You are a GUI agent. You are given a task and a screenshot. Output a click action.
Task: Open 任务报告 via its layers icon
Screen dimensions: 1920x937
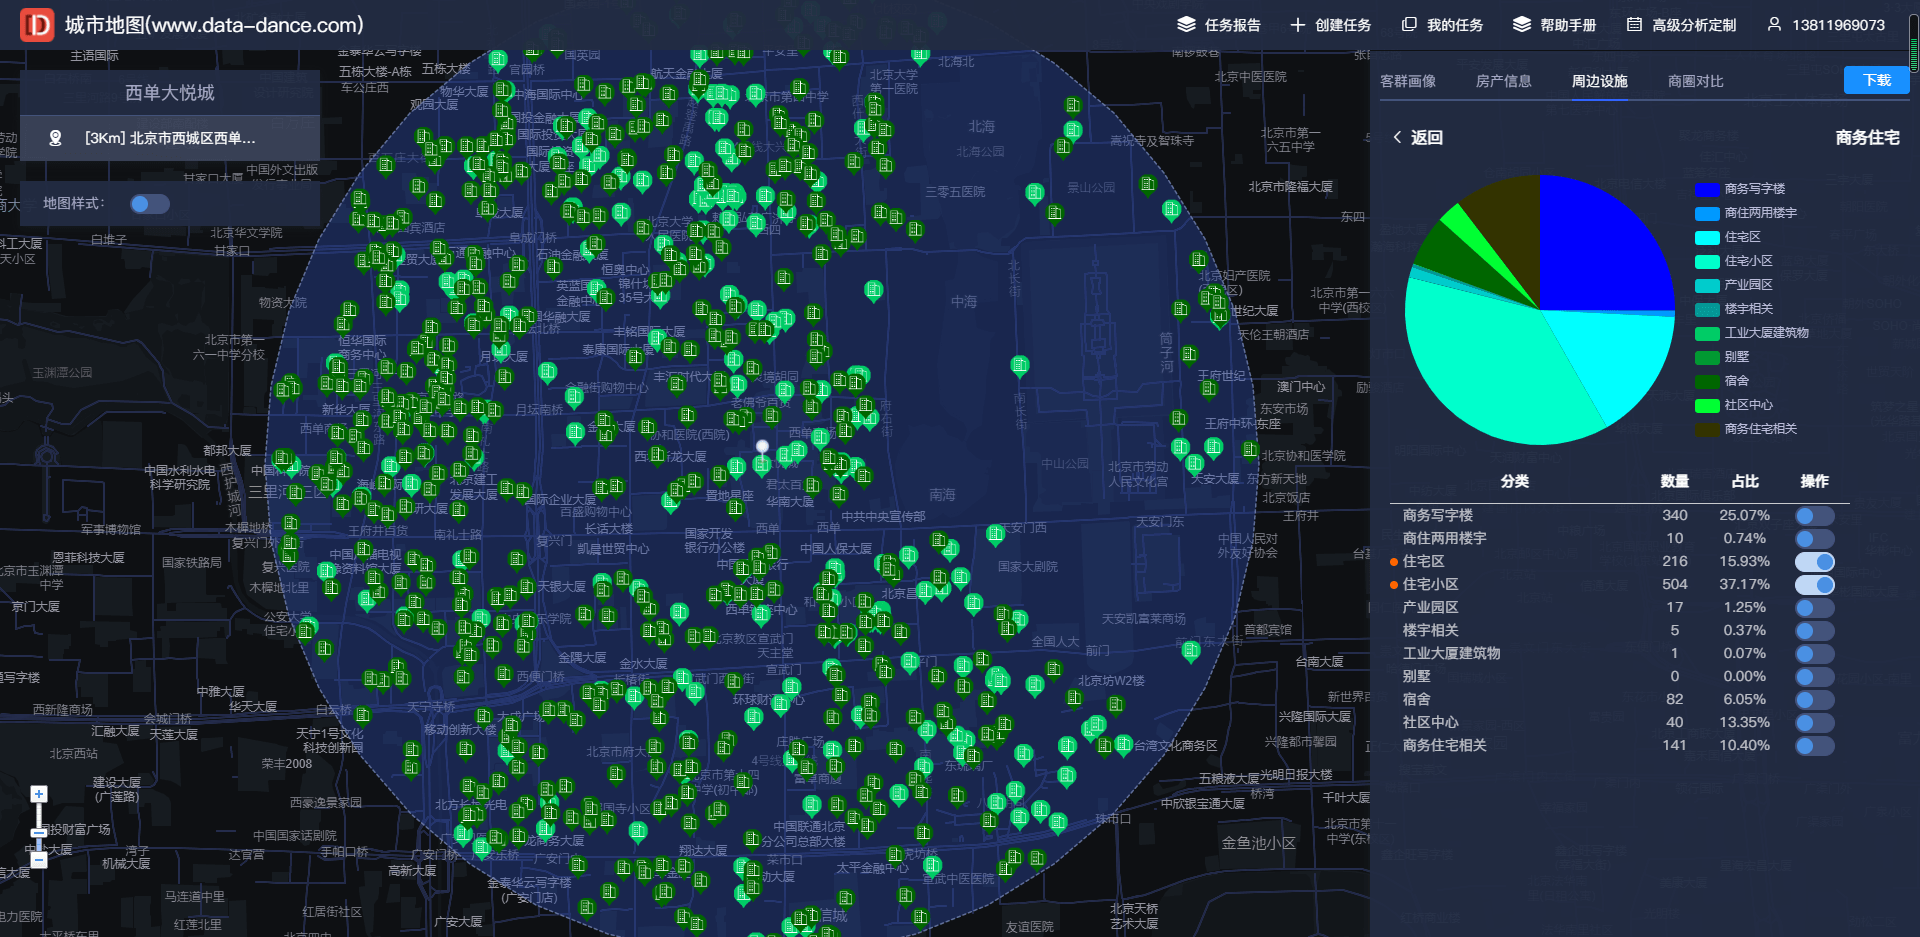tap(1186, 25)
